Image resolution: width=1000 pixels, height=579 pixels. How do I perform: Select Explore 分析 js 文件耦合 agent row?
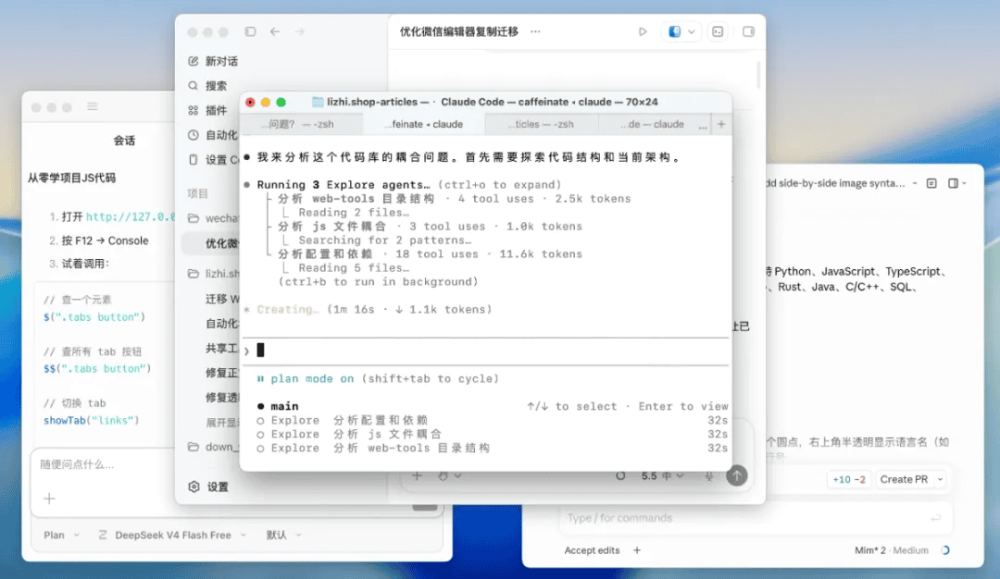click(492, 434)
